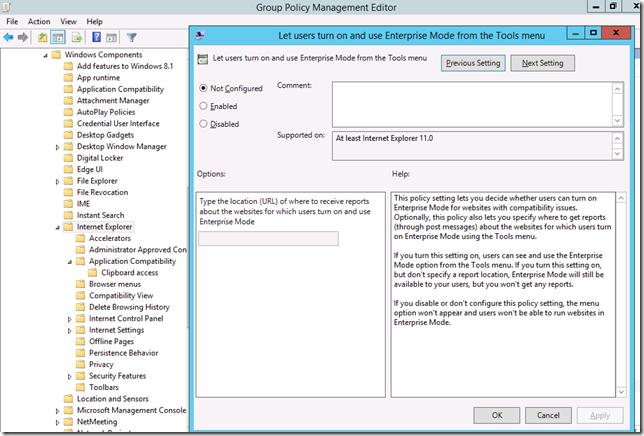Open the Action menu
Image resolution: width=644 pixels, height=436 pixels.
pos(39,21)
